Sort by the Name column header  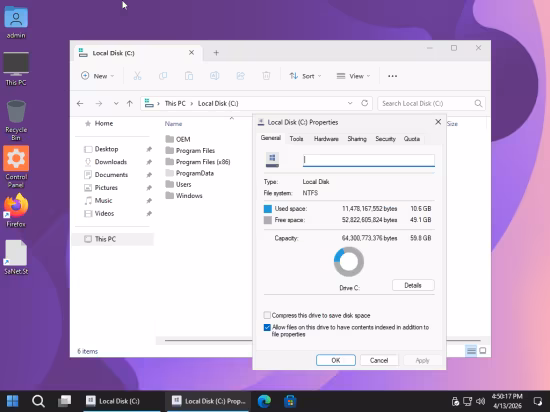click(x=173, y=124)
